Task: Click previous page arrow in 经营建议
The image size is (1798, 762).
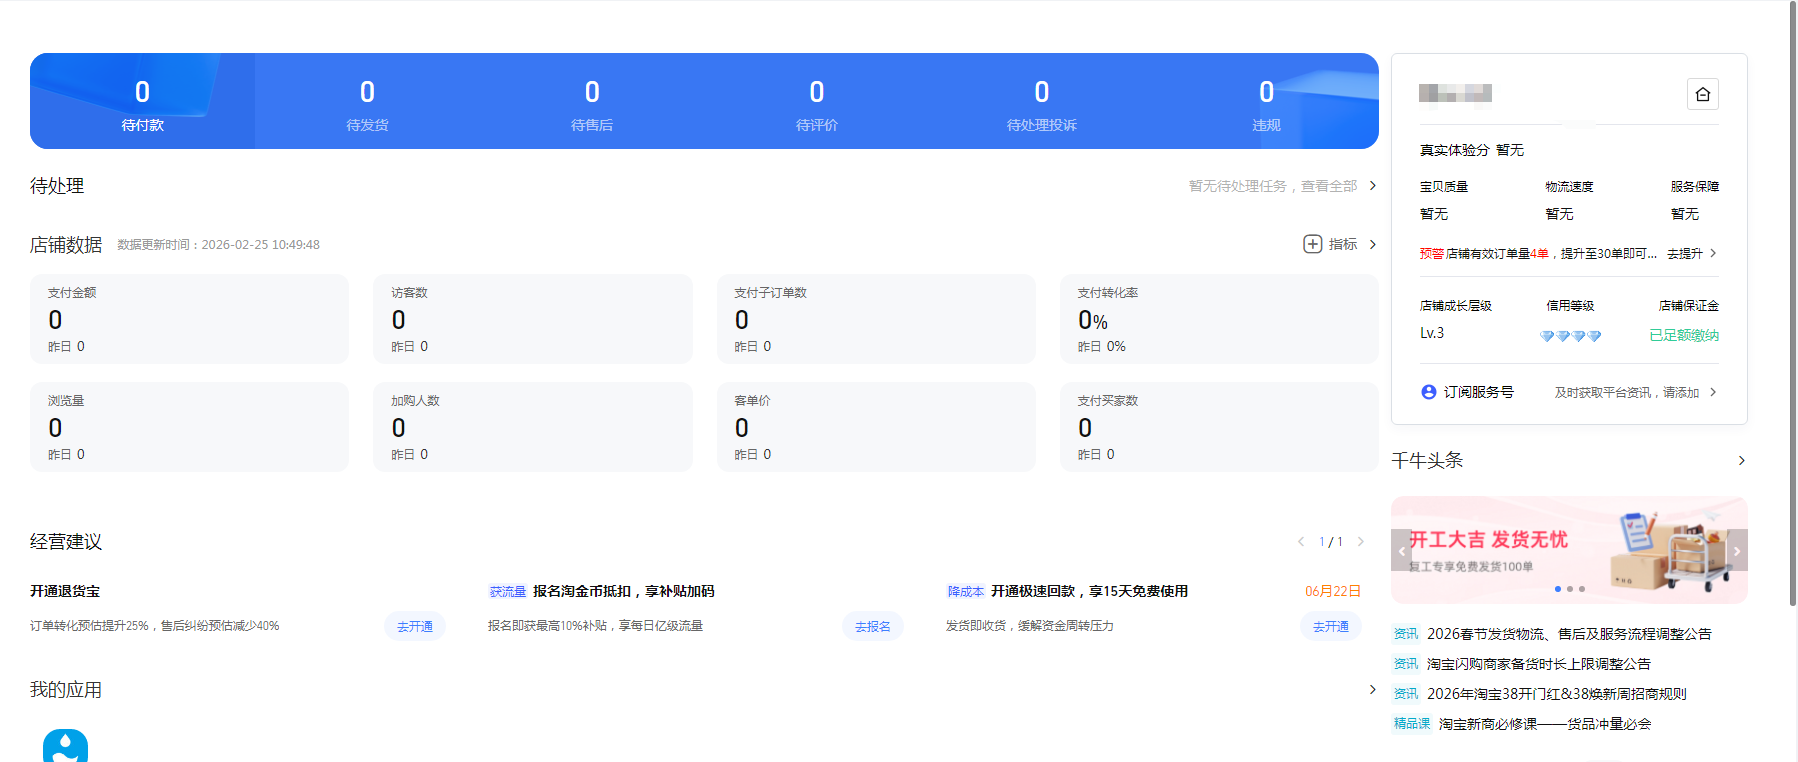Action: point(1301,542)
